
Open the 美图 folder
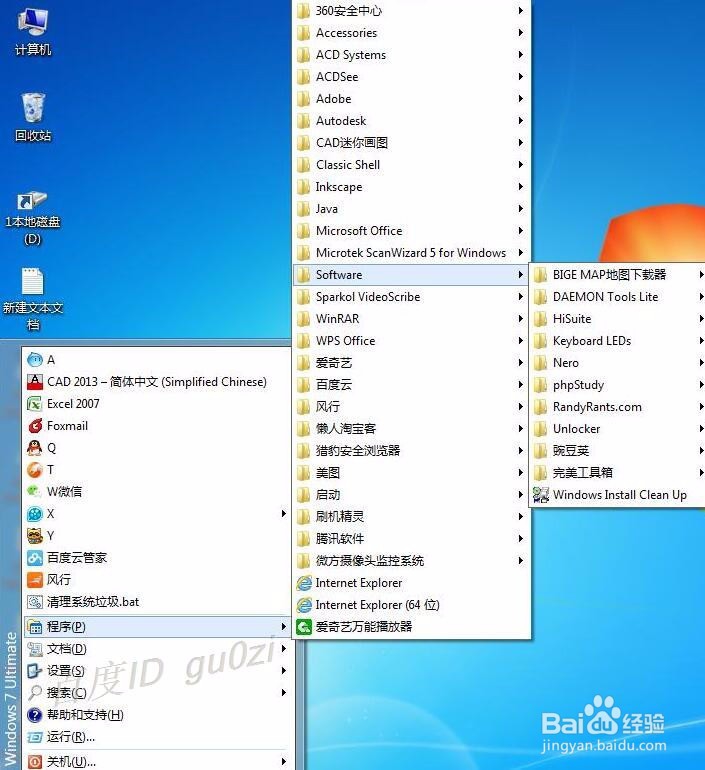(x=411, y=473)
